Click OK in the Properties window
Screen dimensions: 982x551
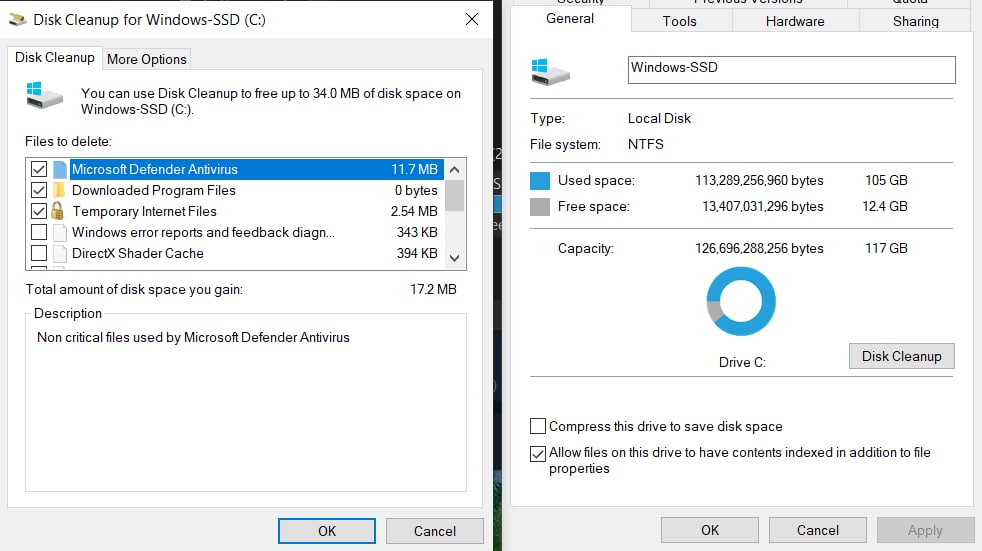pyautogui.click(x=710, y=530)
